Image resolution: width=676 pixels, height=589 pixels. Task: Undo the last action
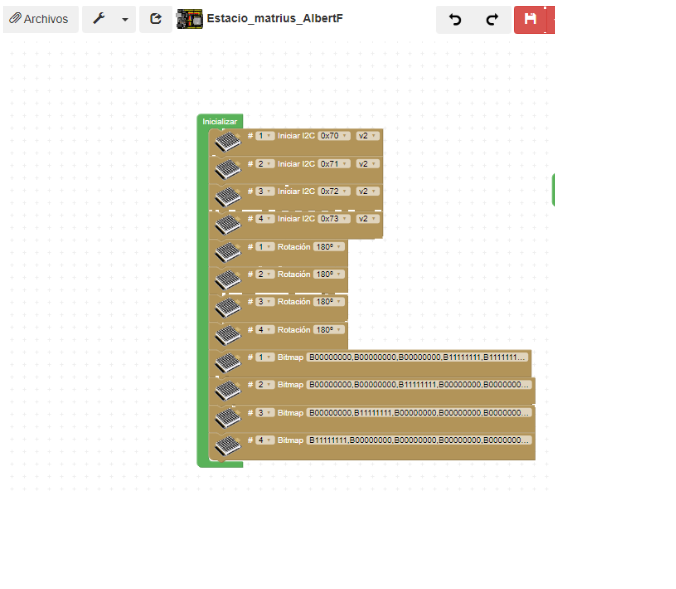click(x=455, y=19)
